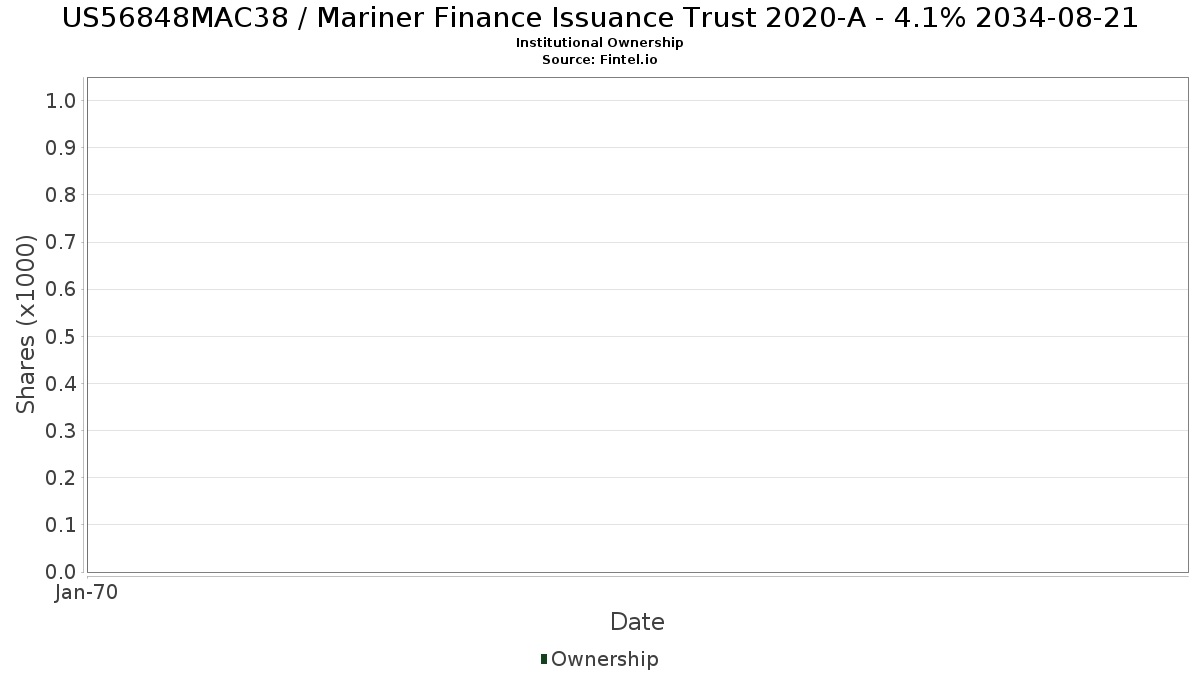The width and height of the screenshot is (1200, 675).
Task: Select the 0.1 y-axis tick label
Action: coord(61,525)
